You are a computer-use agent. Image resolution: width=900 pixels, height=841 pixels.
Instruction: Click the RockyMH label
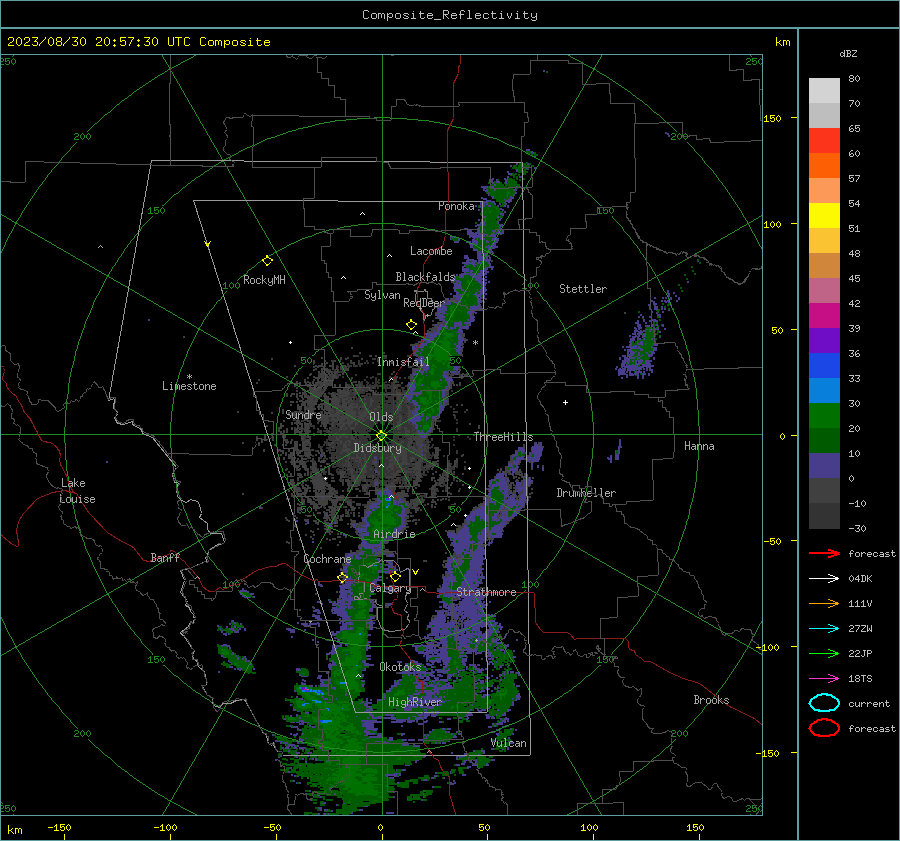(x=265, y=280)
